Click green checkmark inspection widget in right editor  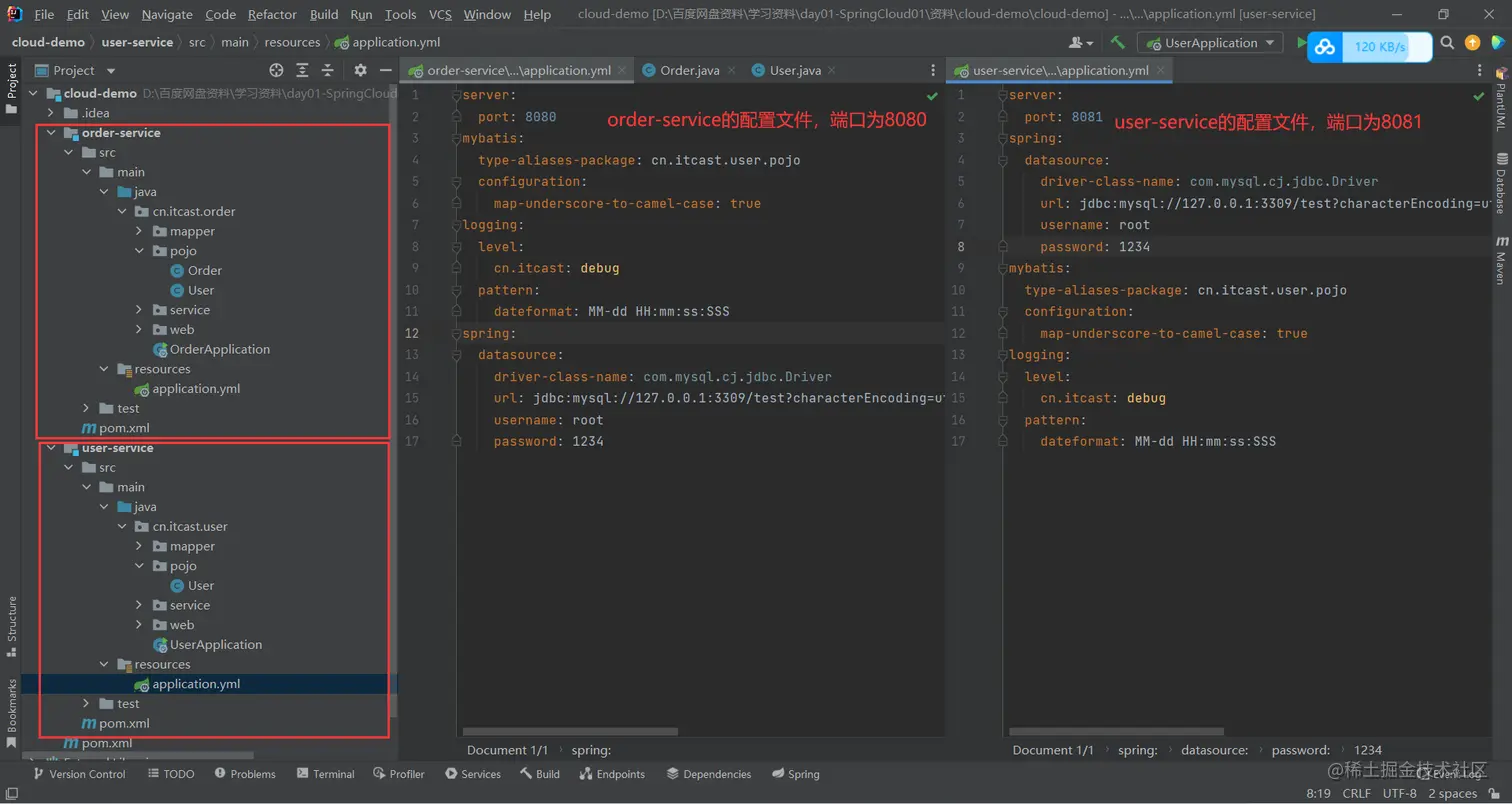pos(1478,96)
